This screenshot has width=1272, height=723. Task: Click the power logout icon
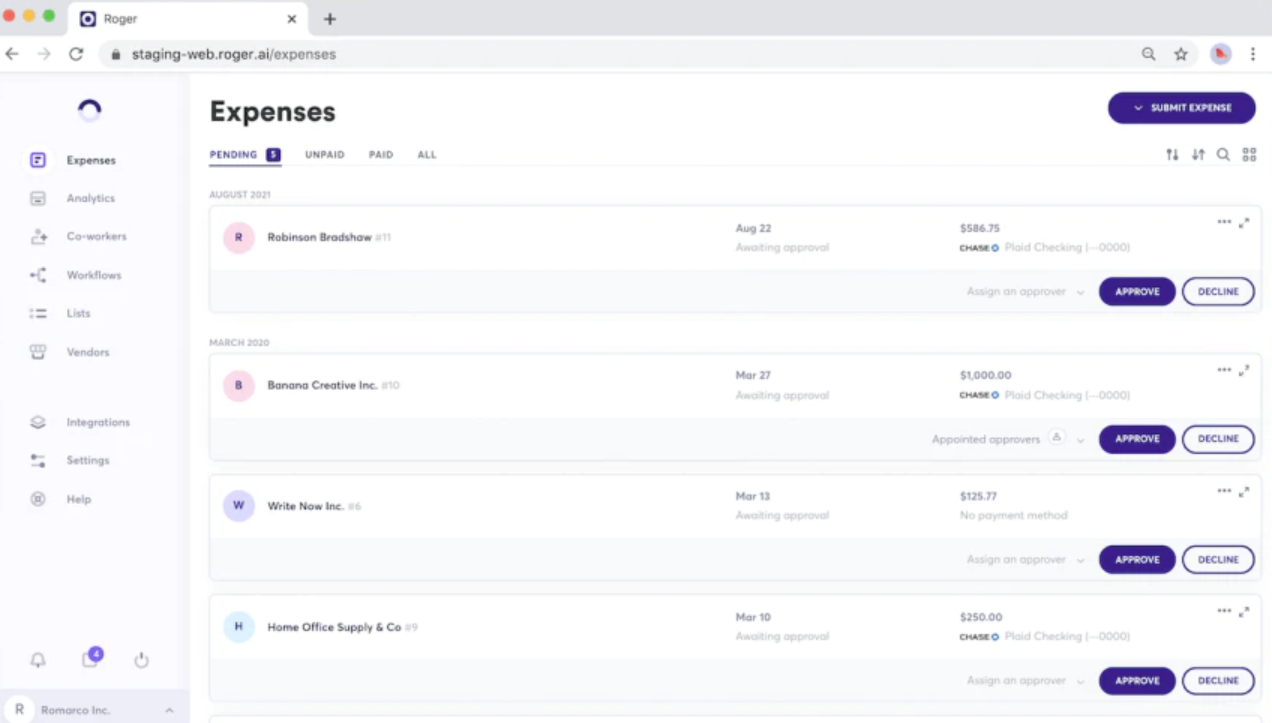141,660
